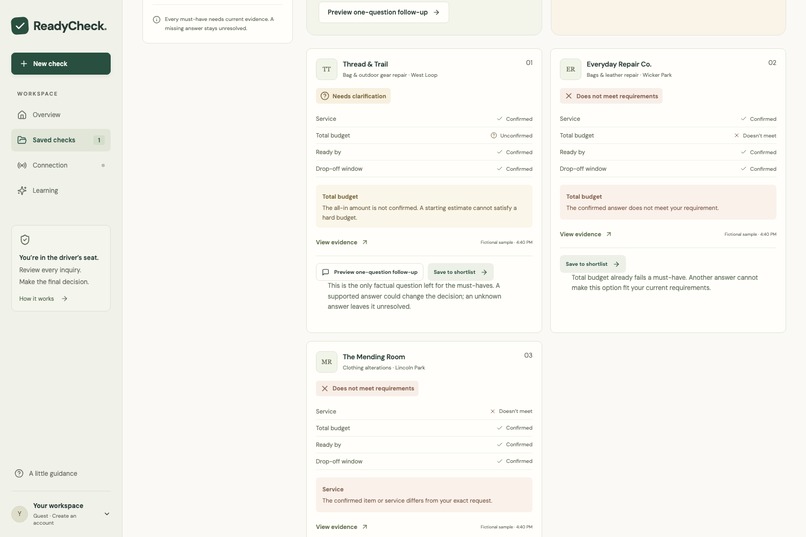Click The Mending Room Service Doesn't meet status
Screen dimensions: 806x537
(x=511, y=411)
